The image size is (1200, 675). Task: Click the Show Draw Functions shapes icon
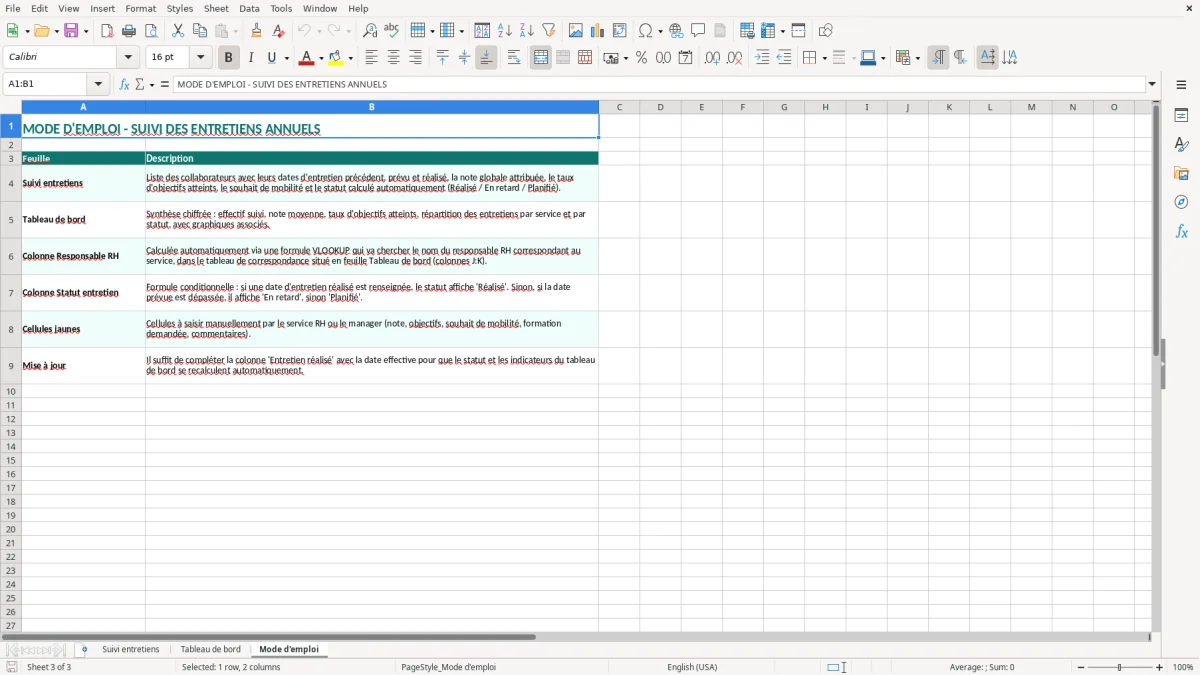click(x=826, y=31)
